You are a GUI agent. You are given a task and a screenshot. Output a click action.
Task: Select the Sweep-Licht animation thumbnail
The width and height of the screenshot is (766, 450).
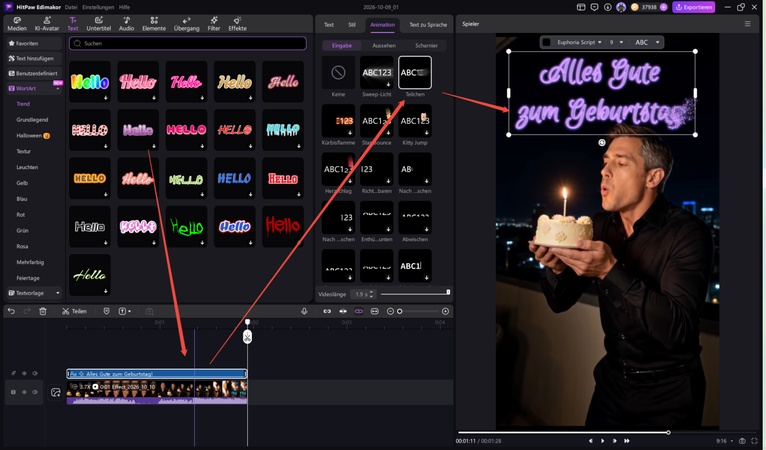(377, 72)
